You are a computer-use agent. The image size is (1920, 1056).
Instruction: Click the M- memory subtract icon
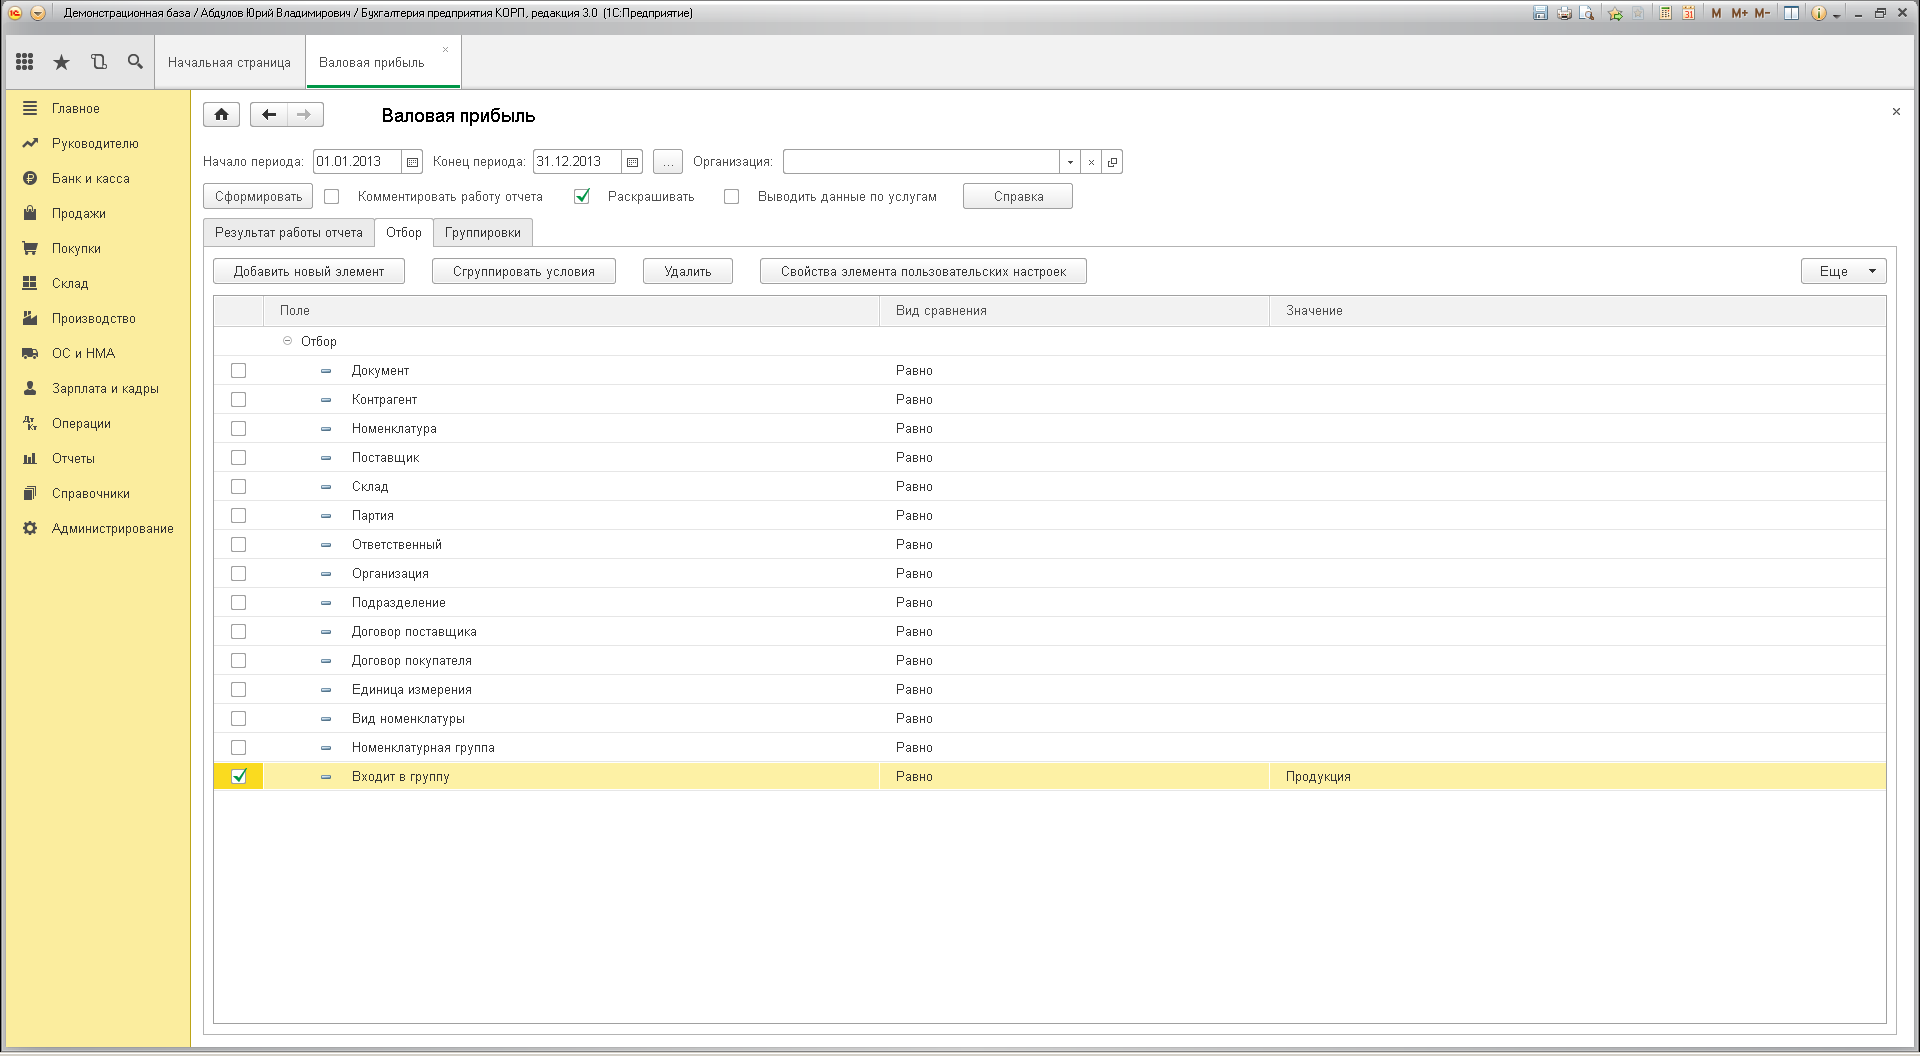point(1762,13)
